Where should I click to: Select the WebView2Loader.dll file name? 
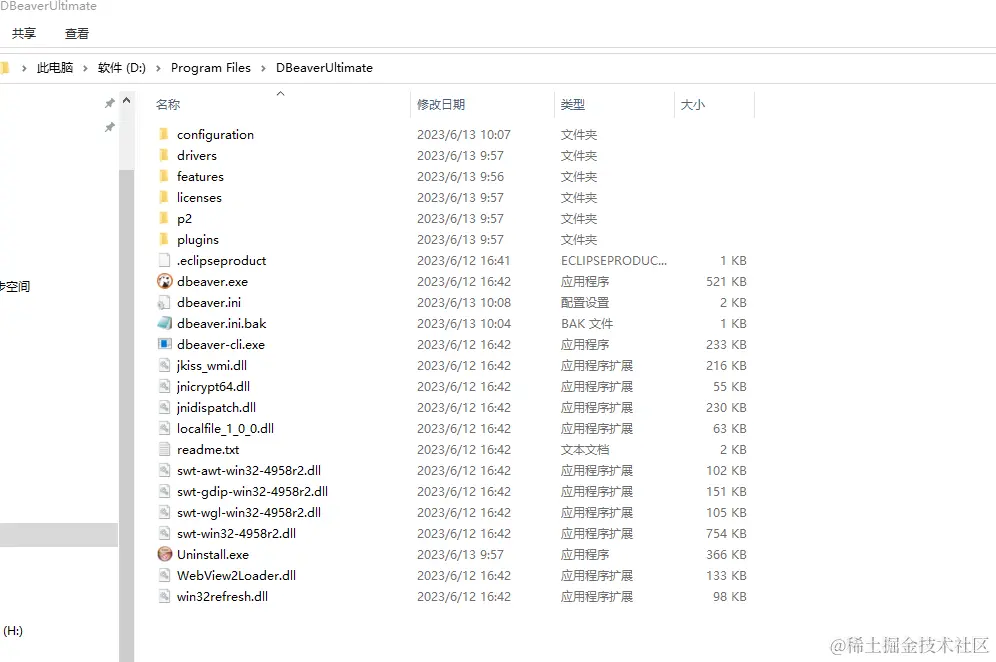236,576
